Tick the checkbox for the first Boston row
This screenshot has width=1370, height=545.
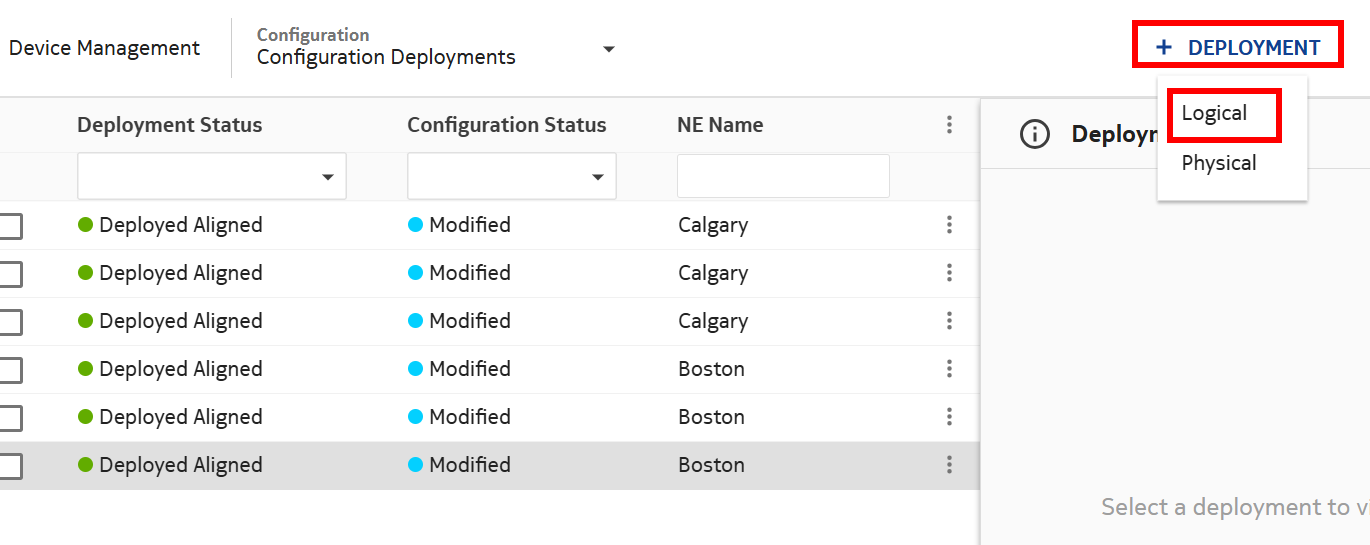click(x=10, y=370)
